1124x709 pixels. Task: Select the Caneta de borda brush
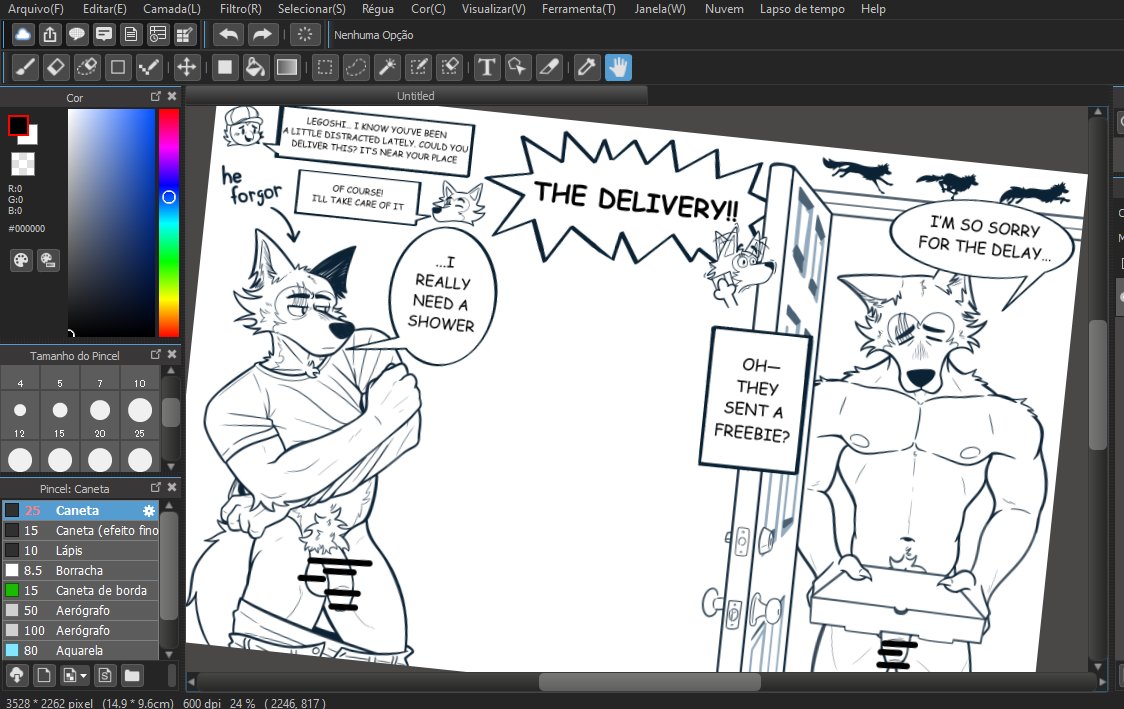(80, 591)
